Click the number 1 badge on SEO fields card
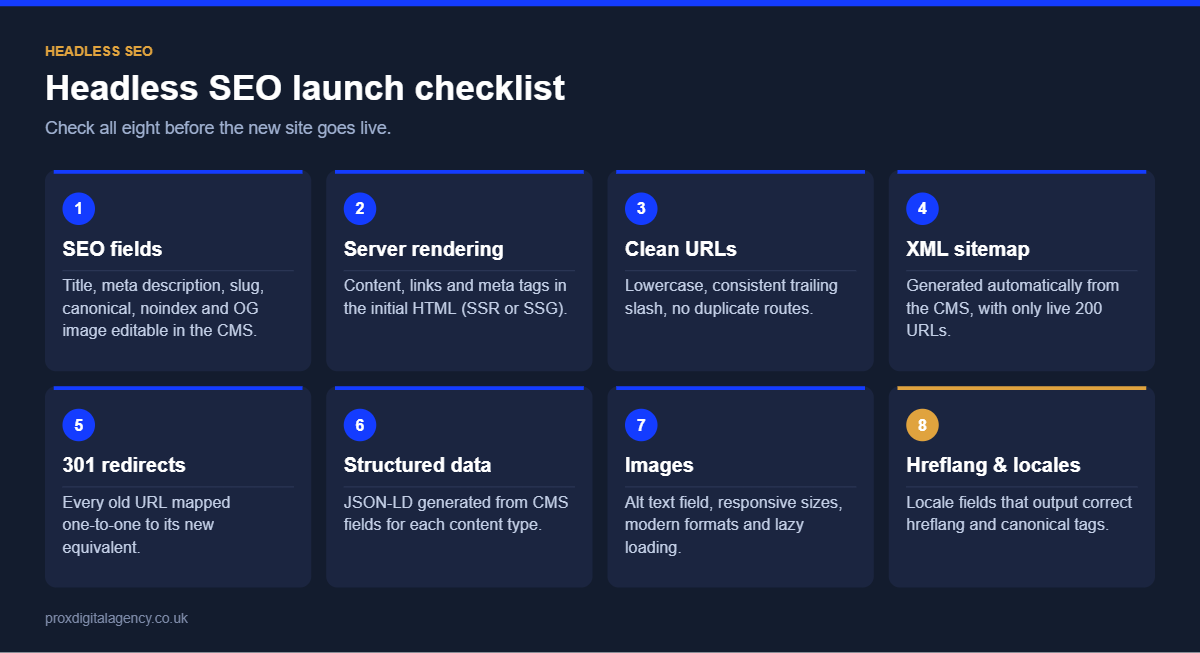The height and width of the screenshot is (653, 1200). 78,209
